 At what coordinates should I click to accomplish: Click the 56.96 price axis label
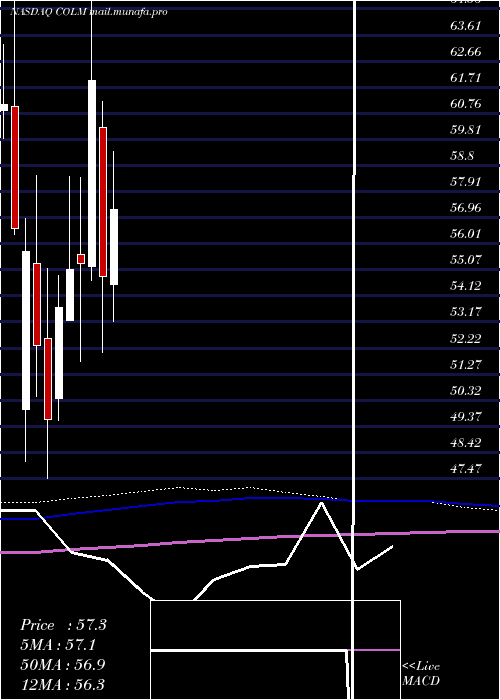466,208
